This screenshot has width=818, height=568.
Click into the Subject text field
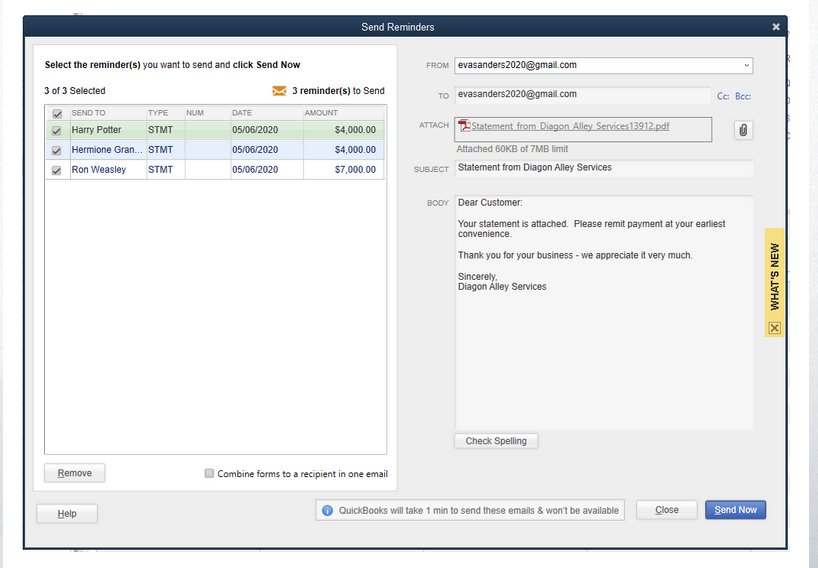tap(603, 168)
